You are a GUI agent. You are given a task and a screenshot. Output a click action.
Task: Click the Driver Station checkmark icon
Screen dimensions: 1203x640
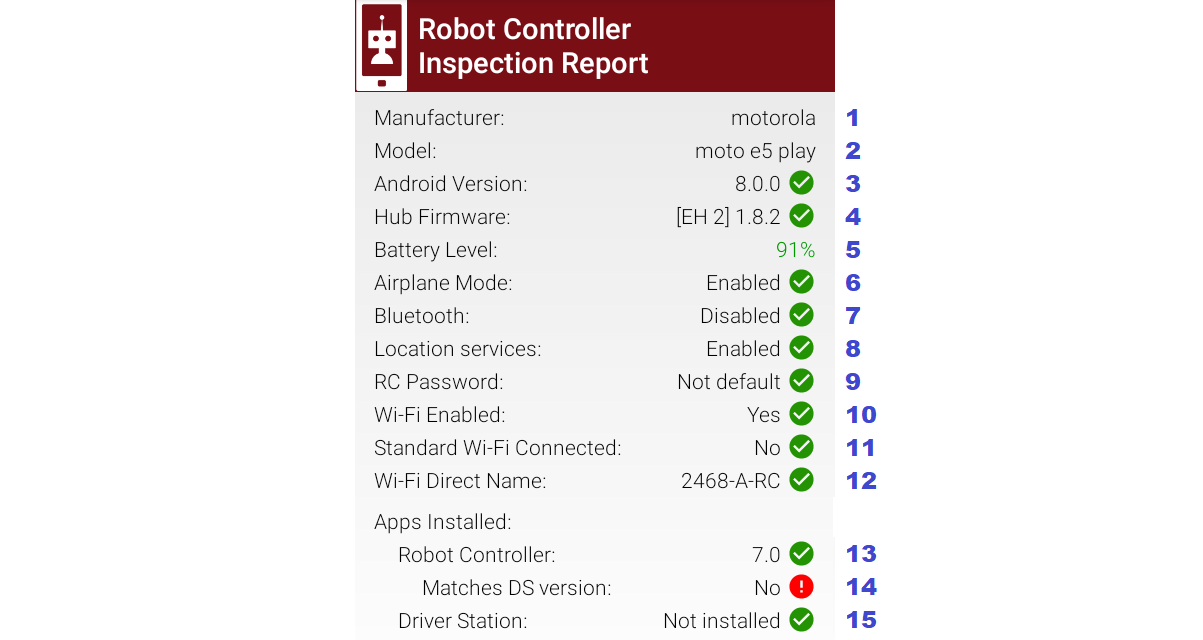[x=801, y=620]
